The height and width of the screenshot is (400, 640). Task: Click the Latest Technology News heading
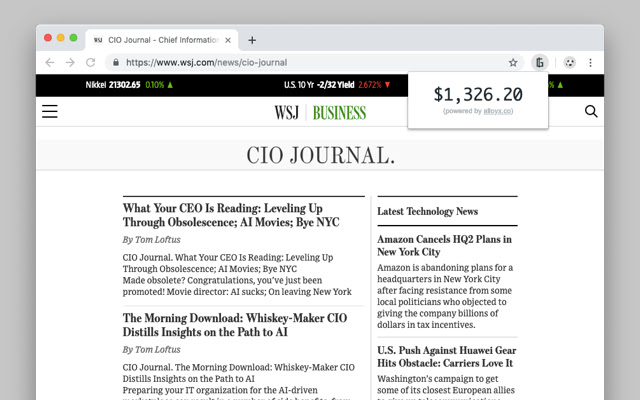click(x=427, y=211)
